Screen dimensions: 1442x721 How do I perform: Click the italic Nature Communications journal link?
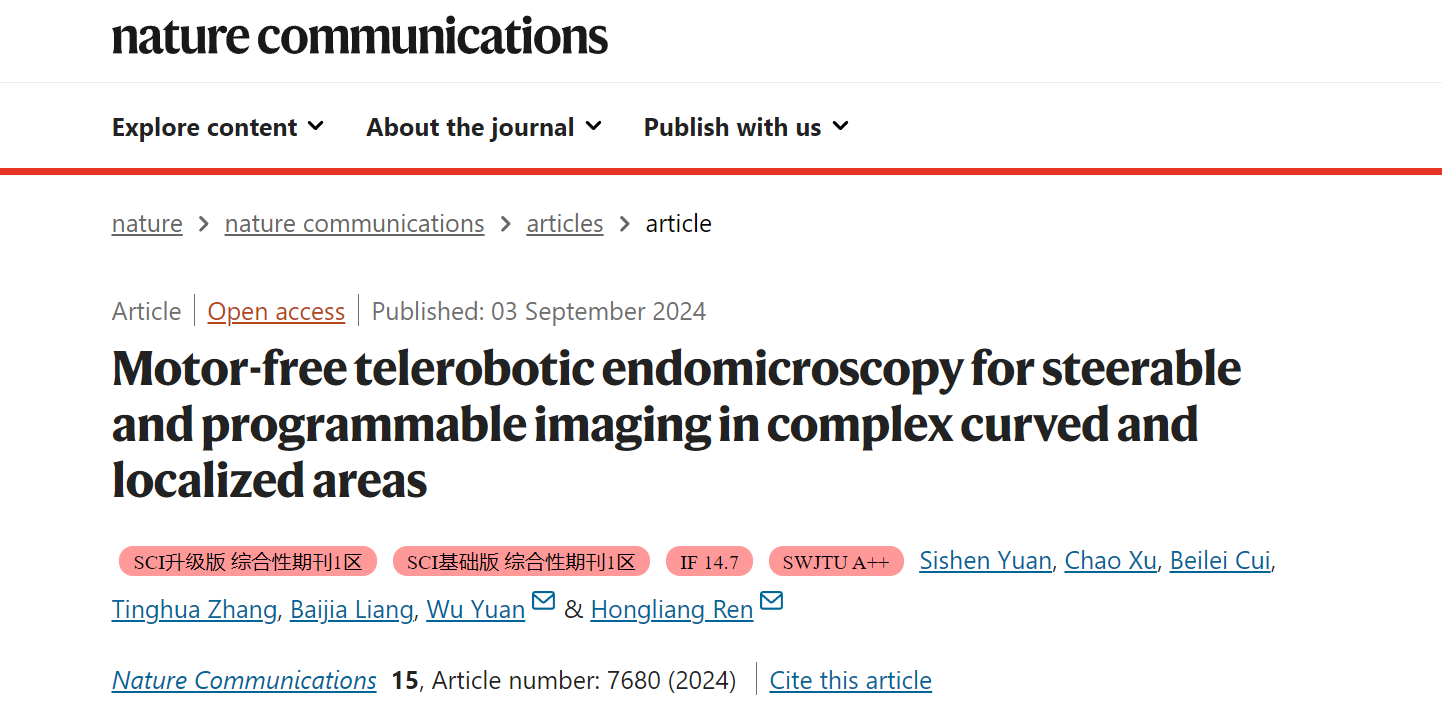click(x=244, y=681)
